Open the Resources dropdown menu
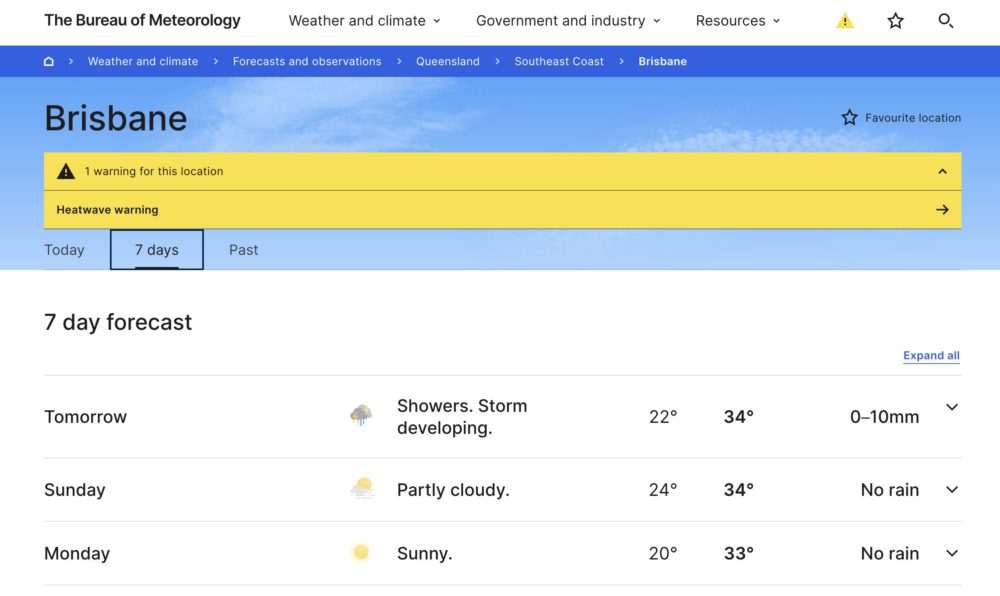 point(737,21)
